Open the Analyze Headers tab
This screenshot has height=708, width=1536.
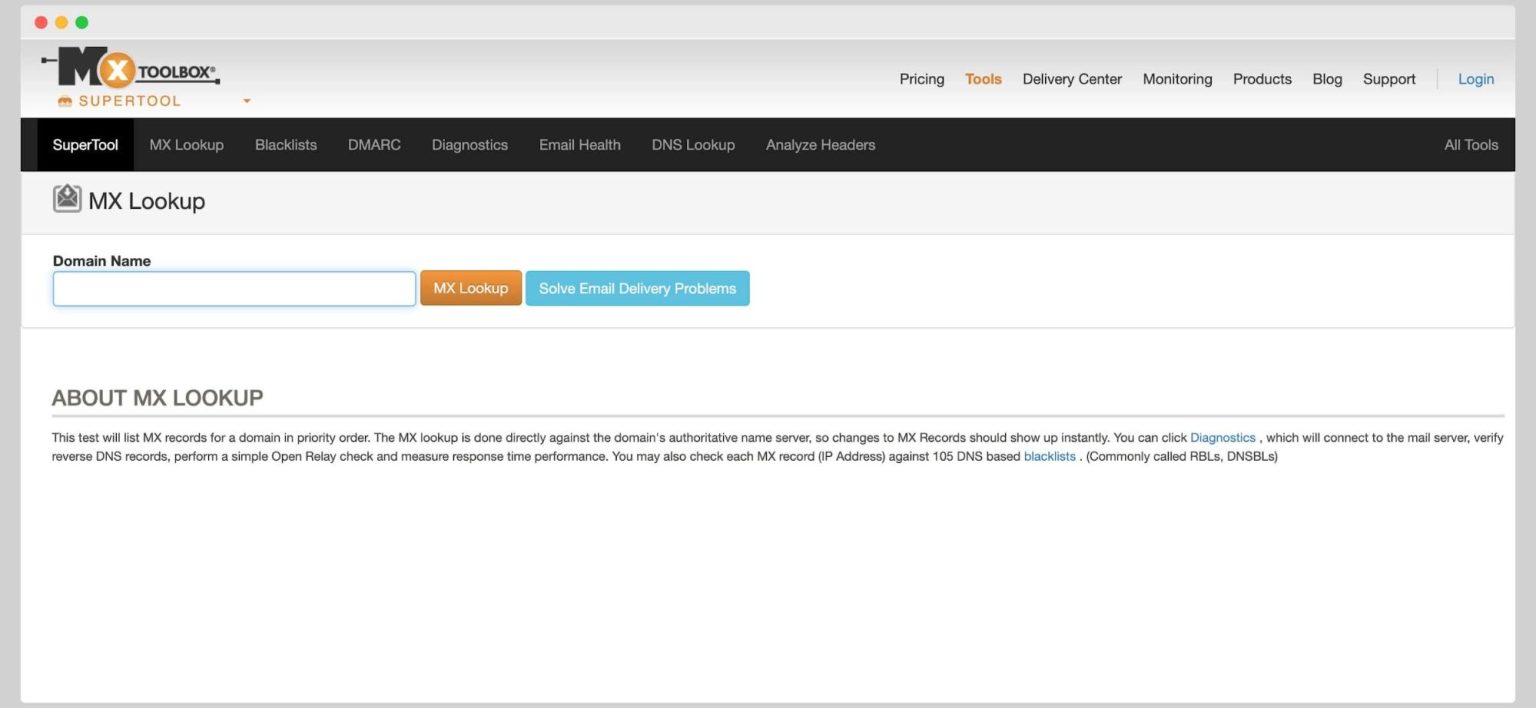[820, 144]
